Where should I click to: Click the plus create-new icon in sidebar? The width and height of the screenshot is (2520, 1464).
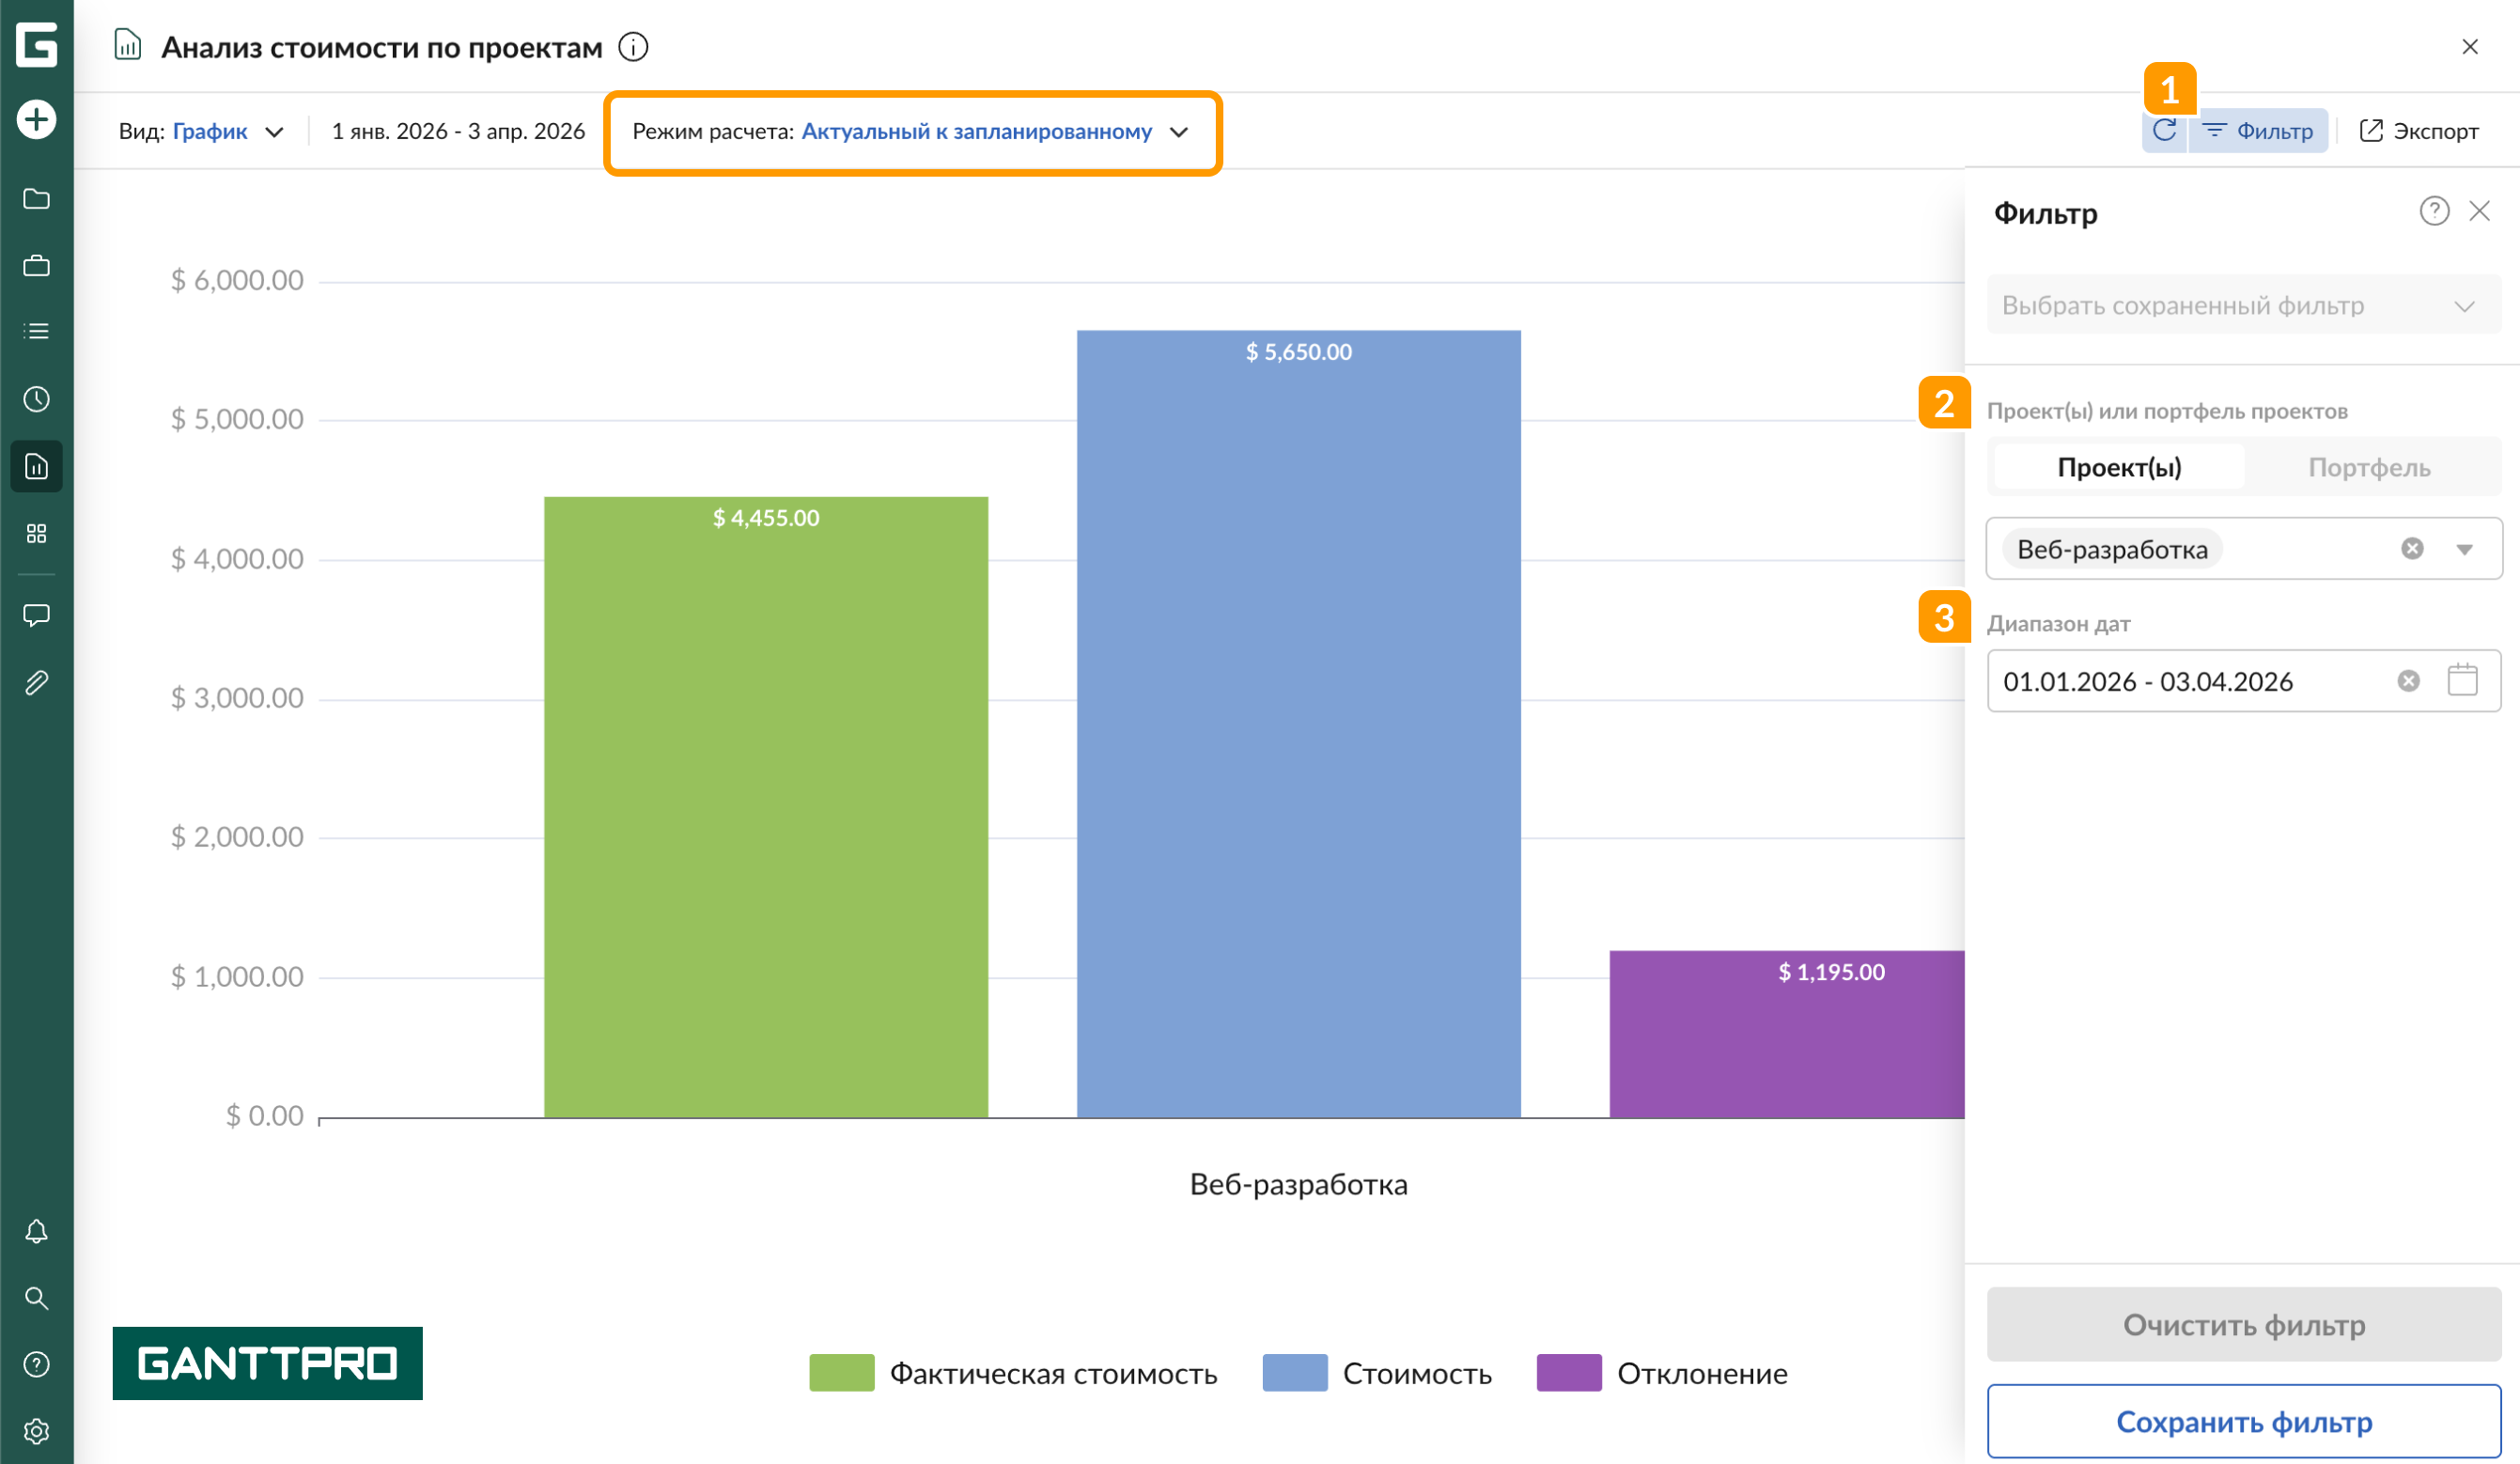coord(36,120)
